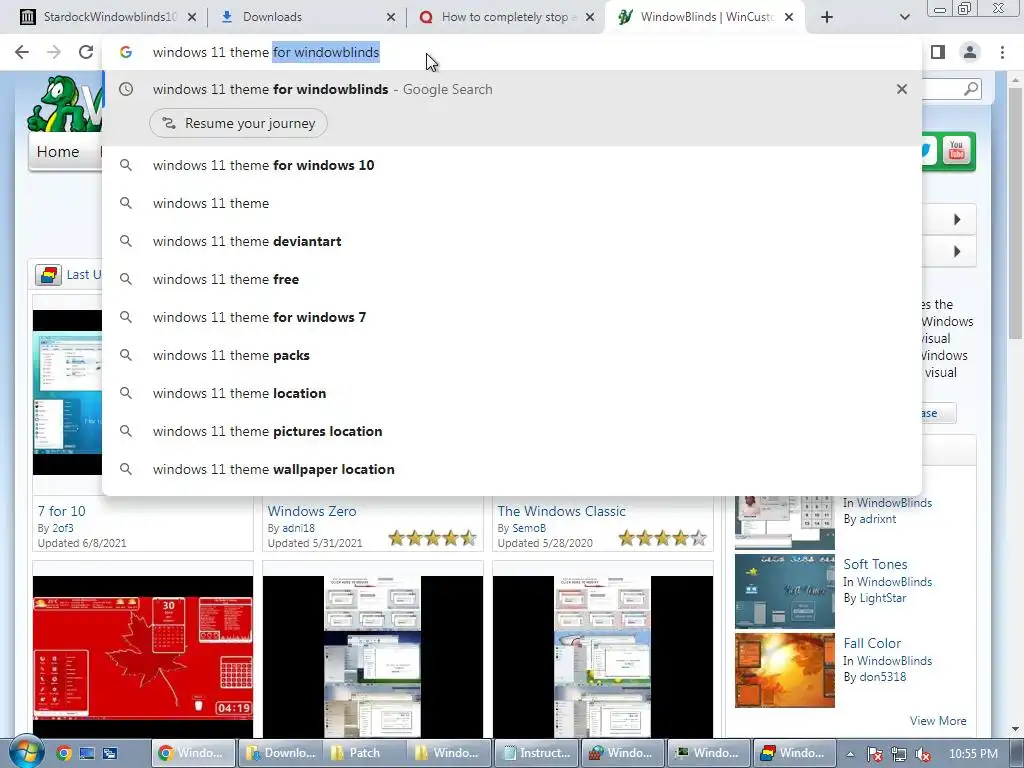The image size is (1024, 768).
Task: Open the taskbar clock showing 10:55 PM
Action: 973,754
